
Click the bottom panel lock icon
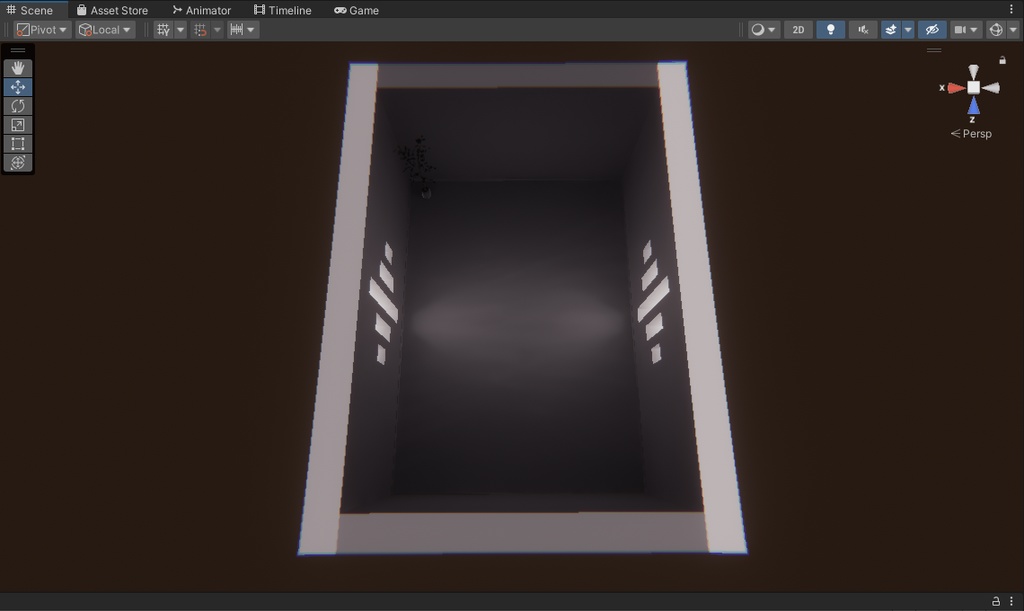[996, 601]
